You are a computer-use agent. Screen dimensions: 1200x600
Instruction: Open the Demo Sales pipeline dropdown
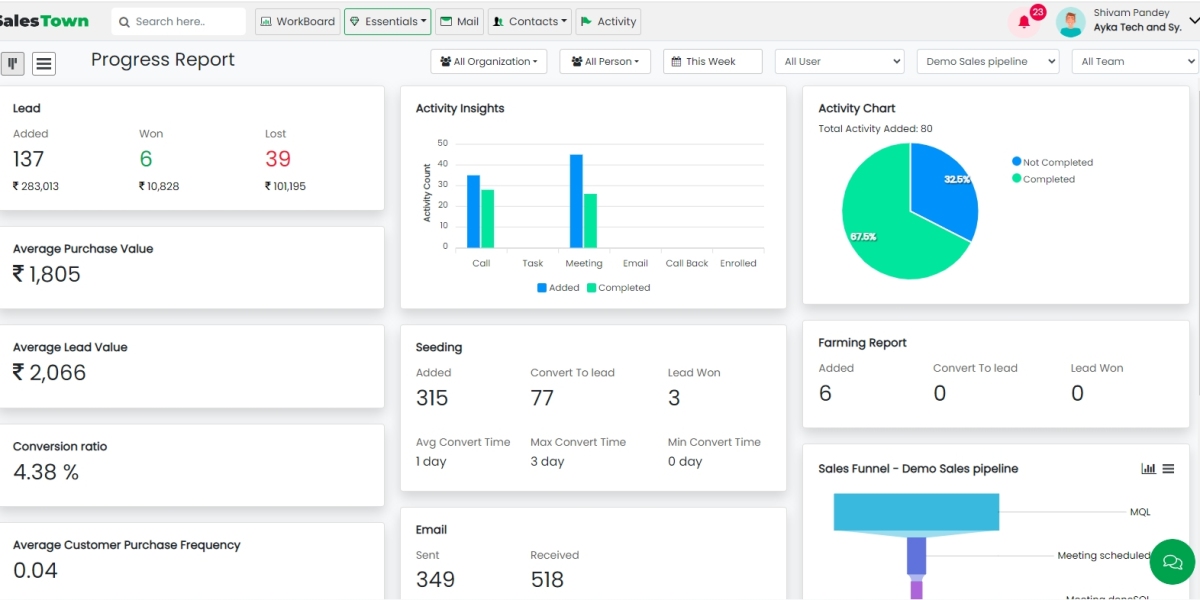987,62
